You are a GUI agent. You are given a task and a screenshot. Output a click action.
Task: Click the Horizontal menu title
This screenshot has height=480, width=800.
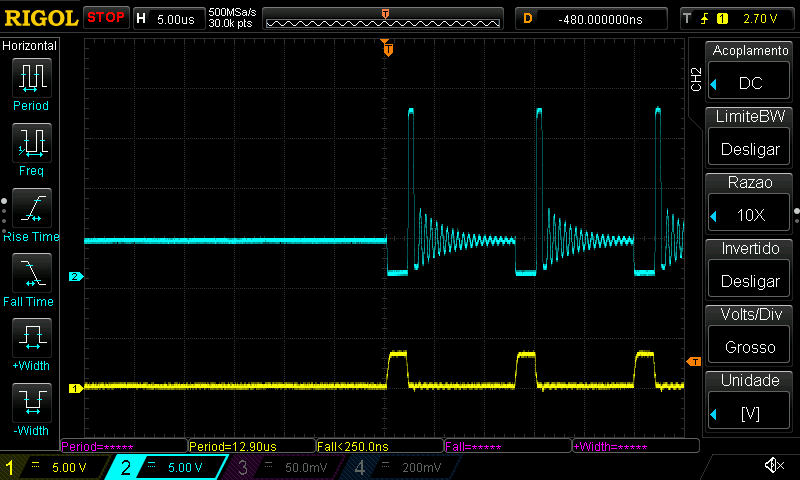pyautogui.click(x=30, y=46)
